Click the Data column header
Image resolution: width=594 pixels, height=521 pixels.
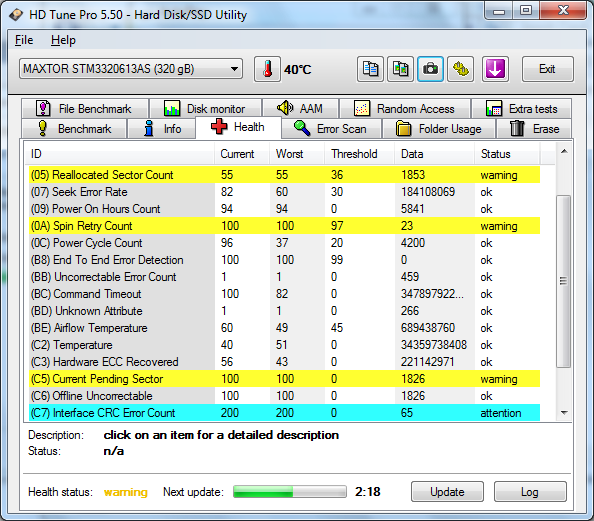coord(435,154)
